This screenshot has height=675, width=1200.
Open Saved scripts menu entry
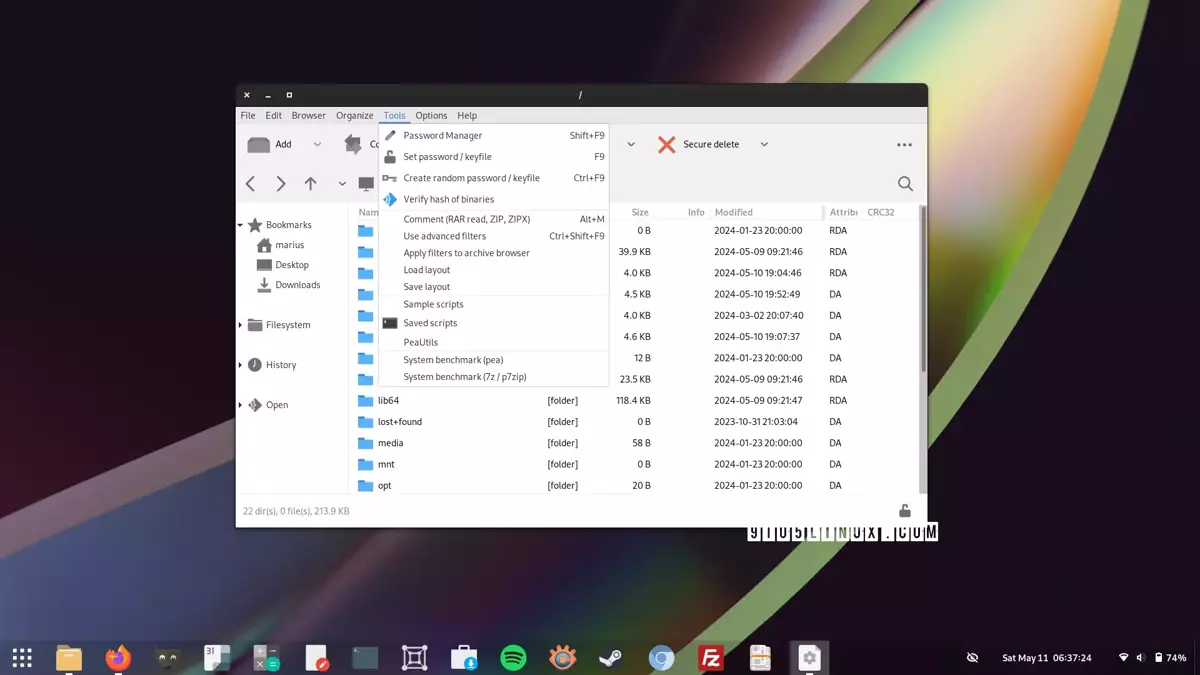[494, 323]
